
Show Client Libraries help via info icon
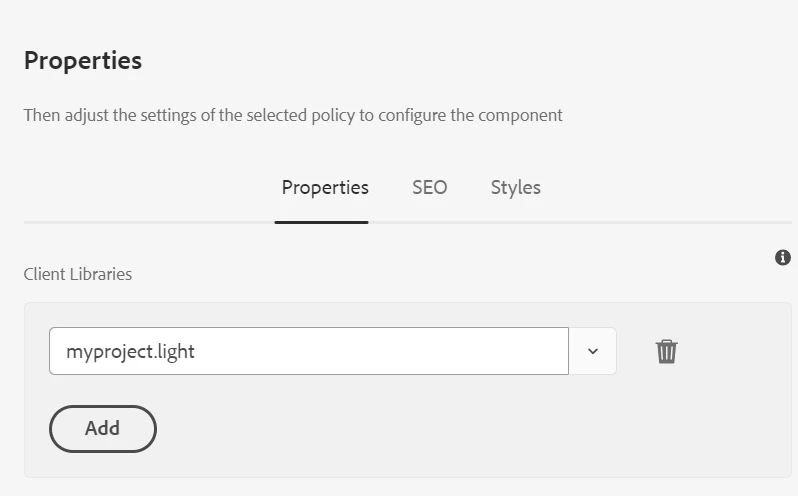[x=783, y=258]
